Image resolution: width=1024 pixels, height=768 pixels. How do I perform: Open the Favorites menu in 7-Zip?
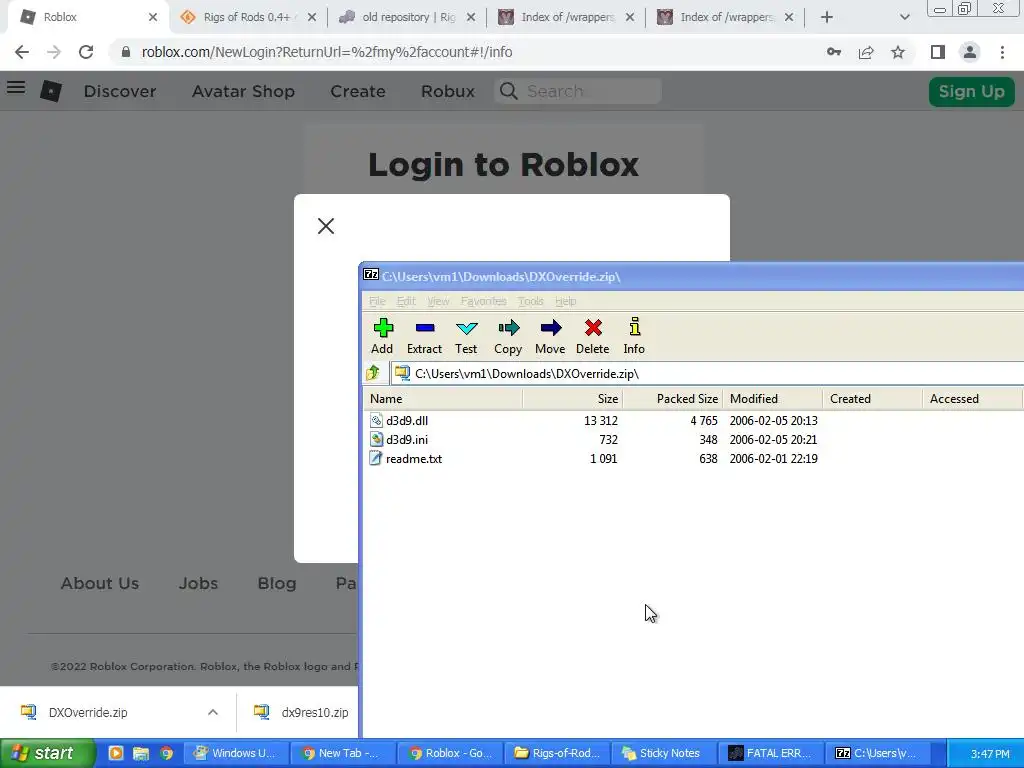click(x=483, y=301)
